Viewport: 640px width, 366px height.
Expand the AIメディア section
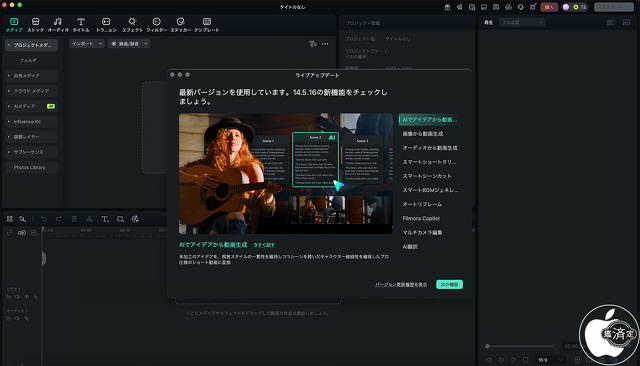[31, 106]
